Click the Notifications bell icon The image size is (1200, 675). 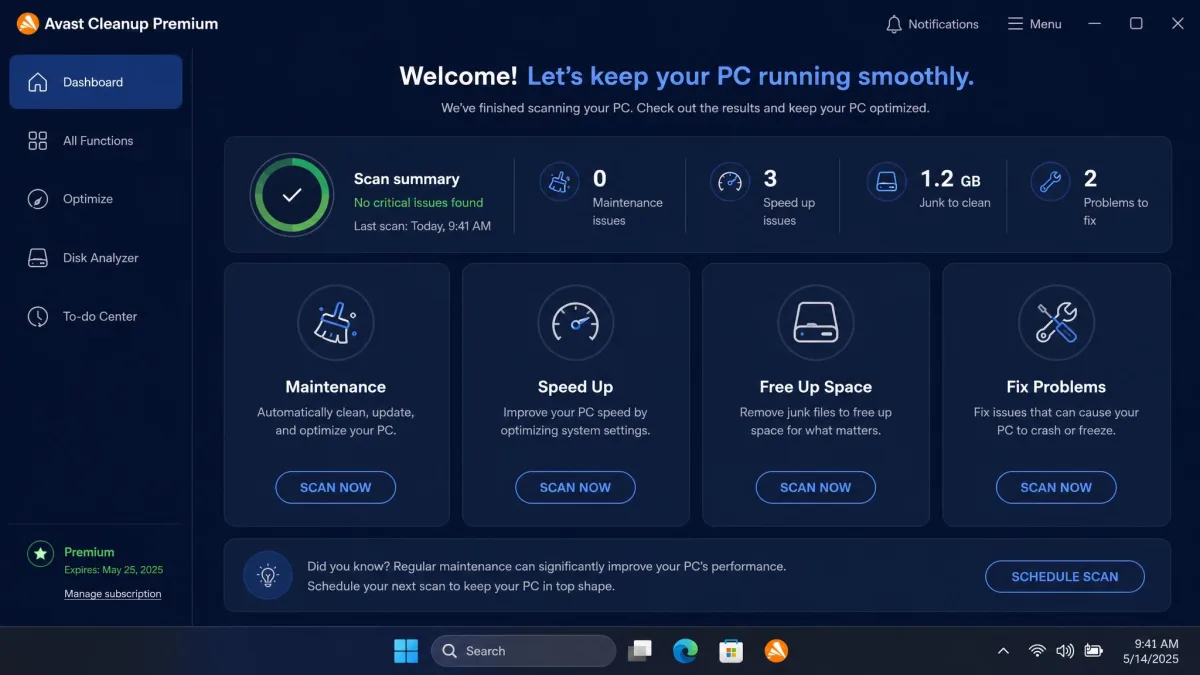point(894,24)
